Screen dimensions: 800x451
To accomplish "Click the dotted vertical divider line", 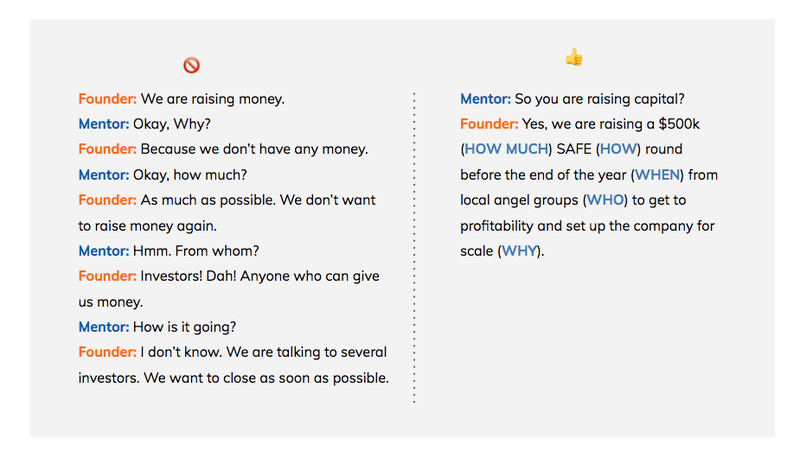I will click(x=414, y=248).
